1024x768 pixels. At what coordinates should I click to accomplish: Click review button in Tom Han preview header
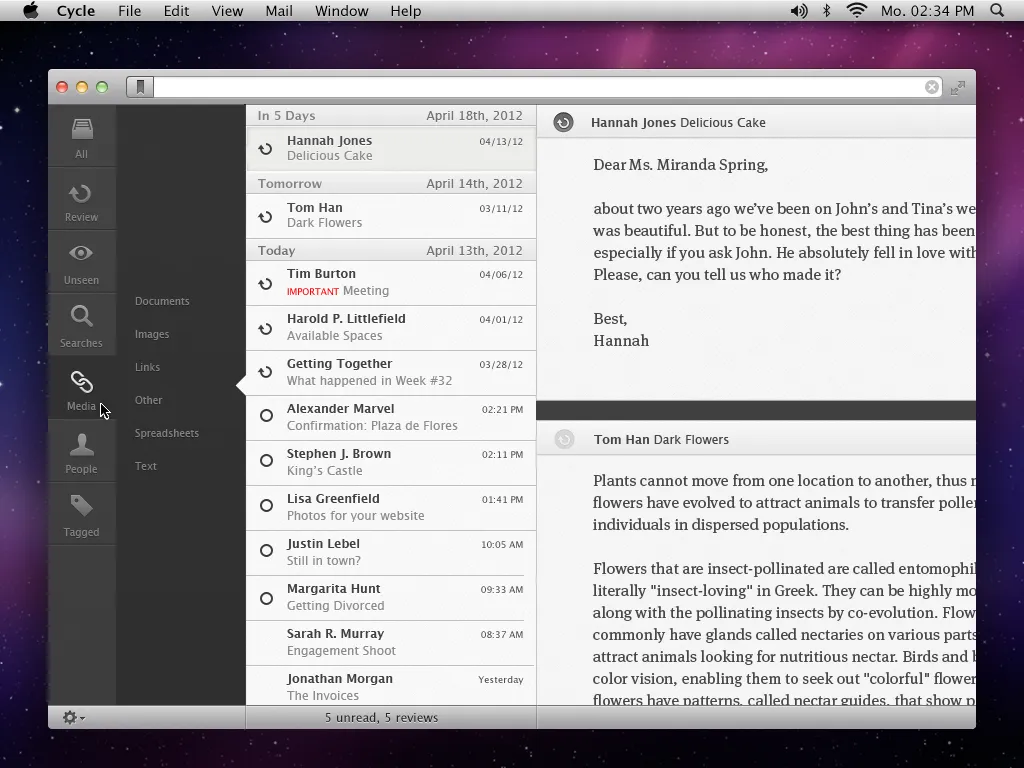pyautogui.click(x=564, y=439)
